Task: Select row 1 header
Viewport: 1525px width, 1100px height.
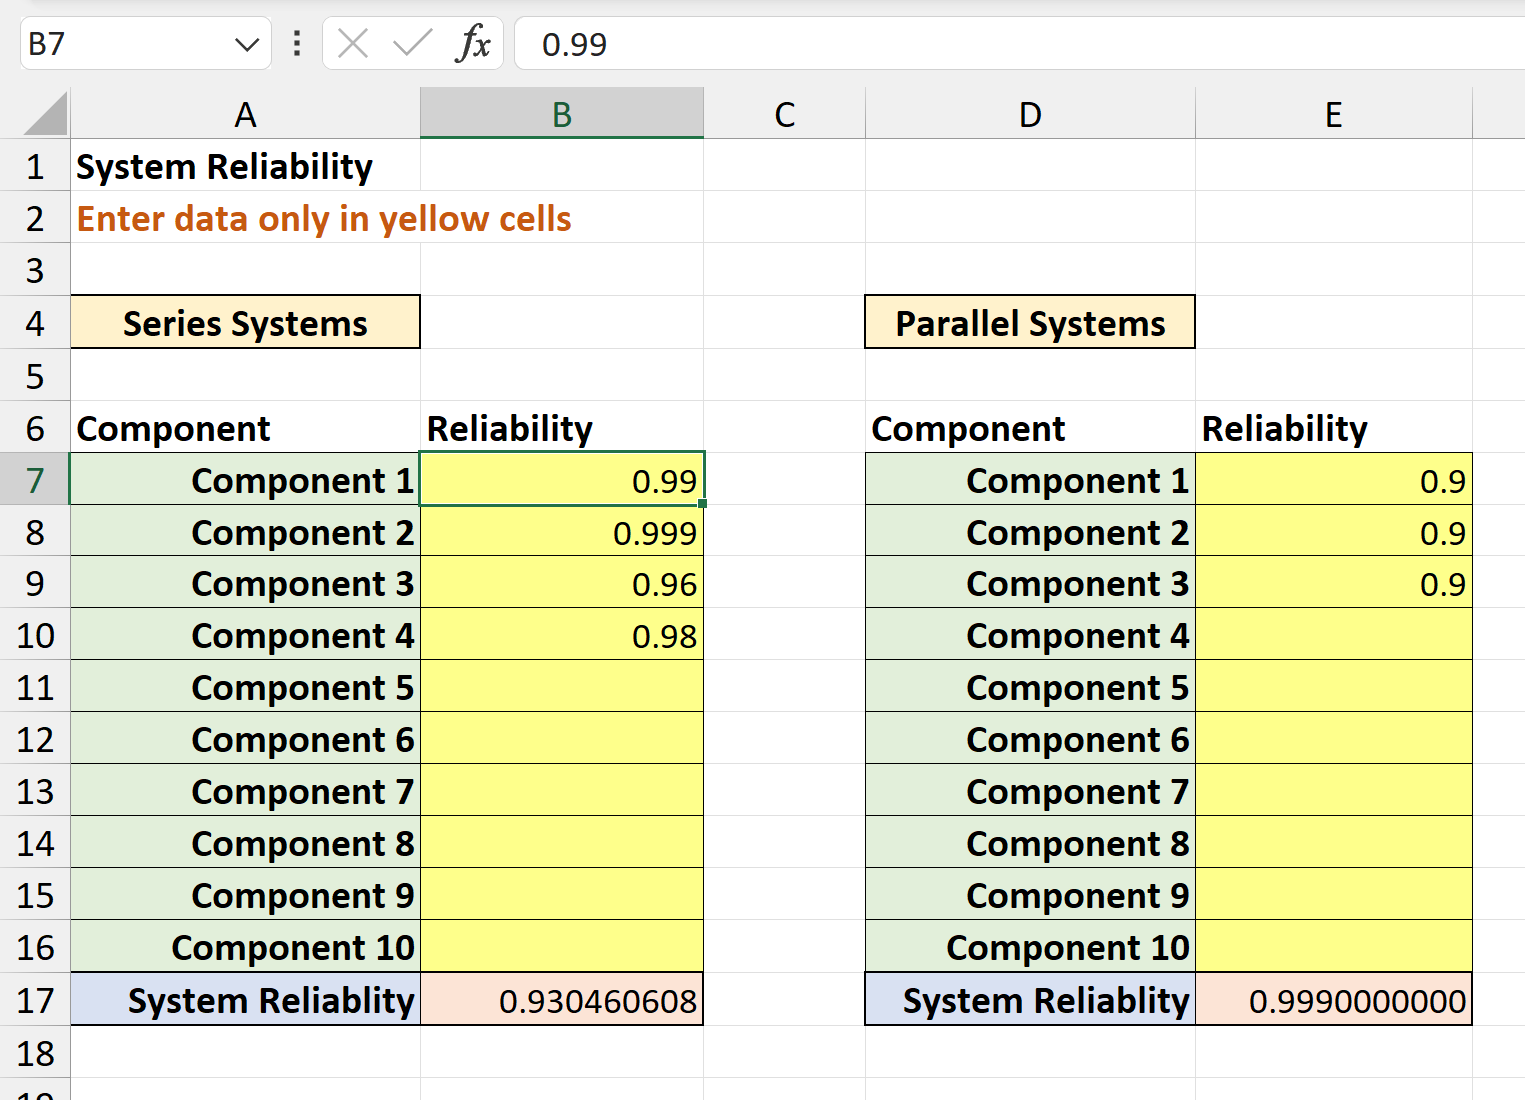Action: coord(35,166)
